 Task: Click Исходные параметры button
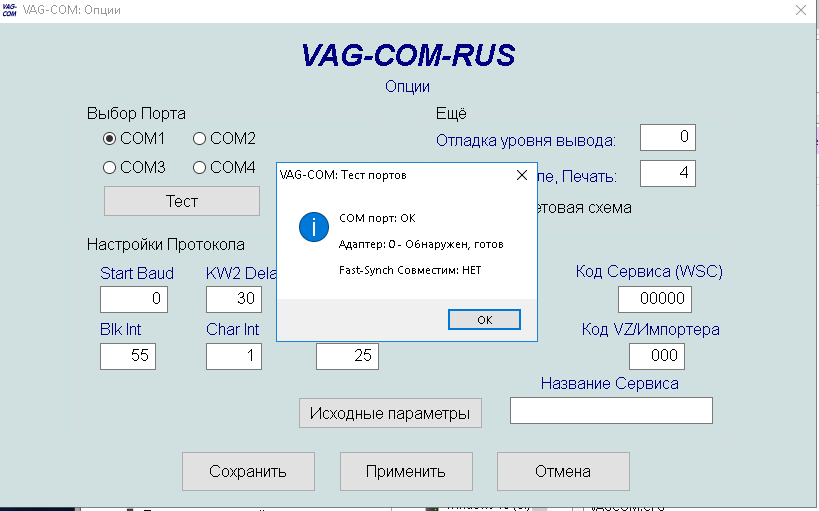pyautogui.click(x=390, y=413)
